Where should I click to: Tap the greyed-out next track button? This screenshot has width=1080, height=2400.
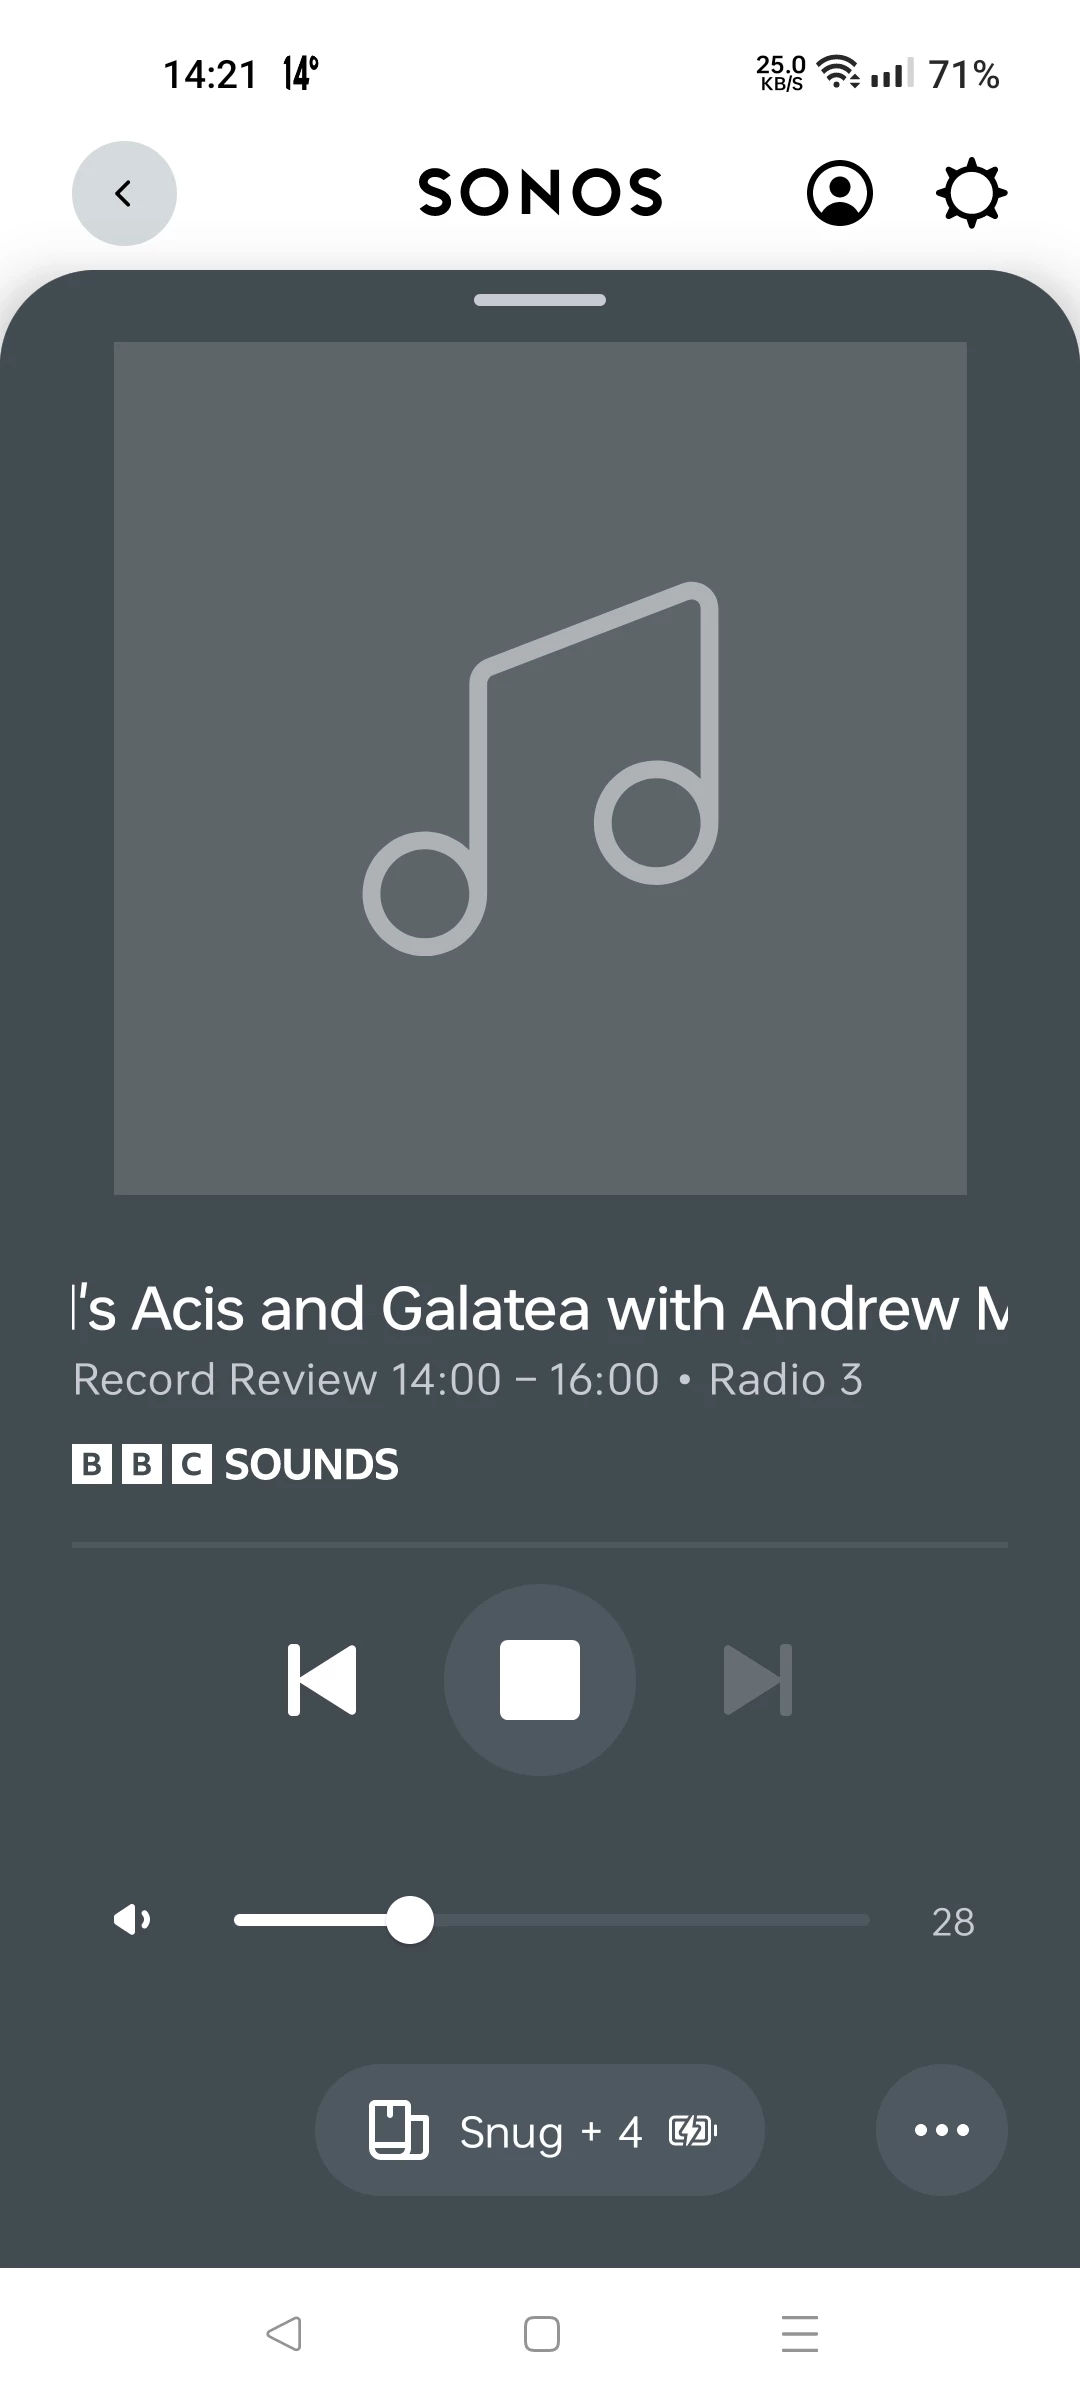758,1680
